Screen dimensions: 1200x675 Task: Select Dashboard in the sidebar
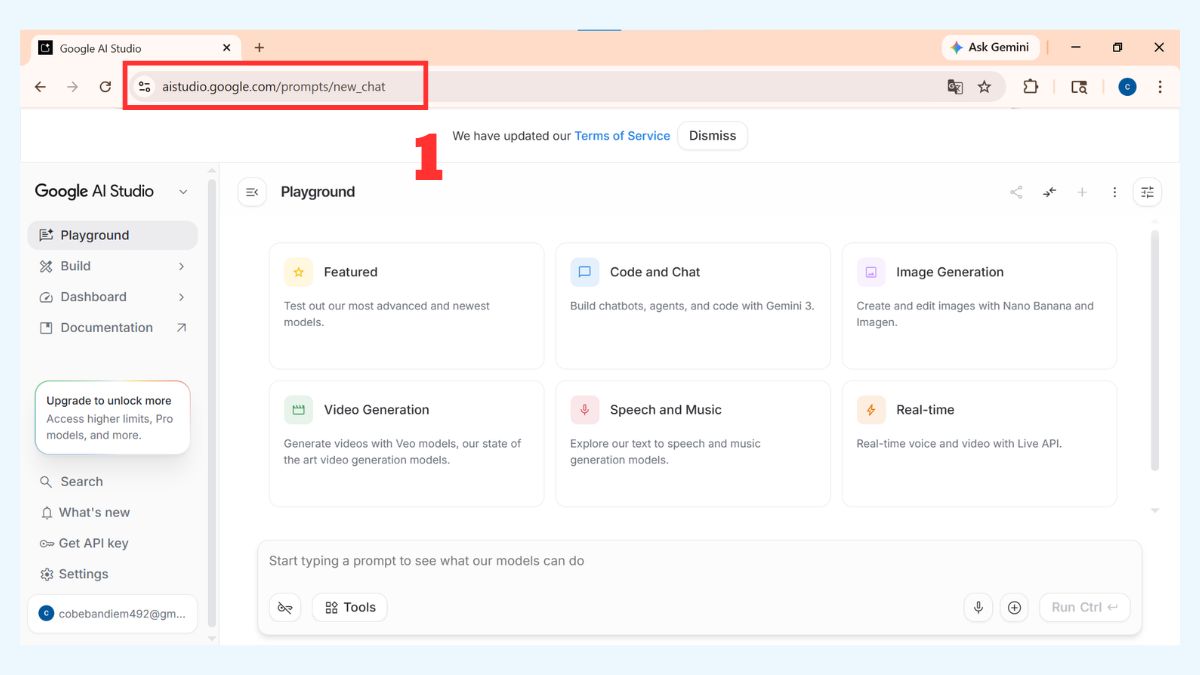pos(112,297)
